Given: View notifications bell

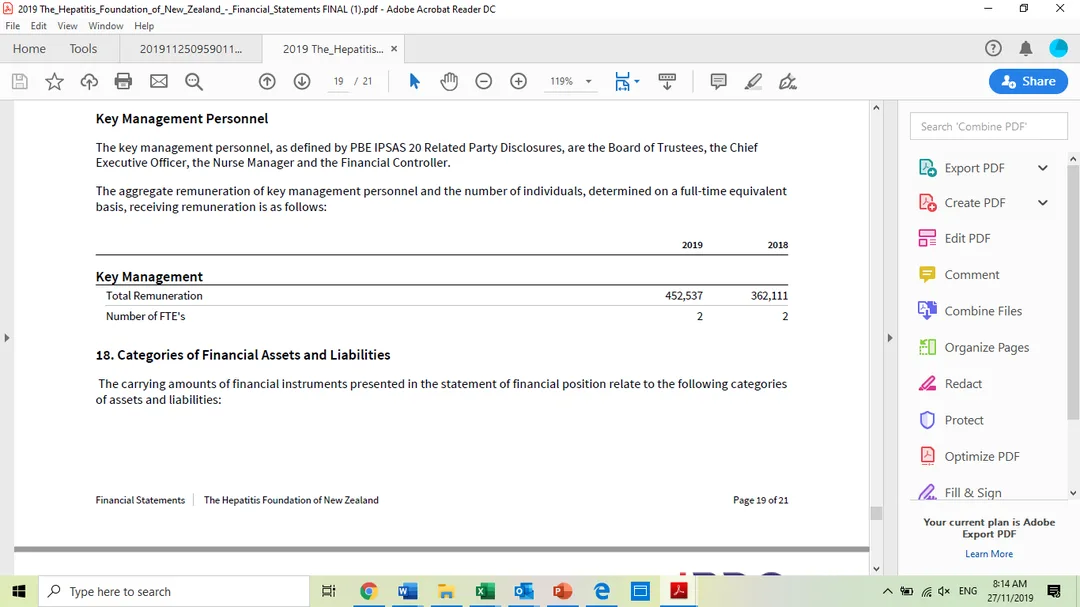Looking at the screenshot, I should click(x=1026, y=48).
